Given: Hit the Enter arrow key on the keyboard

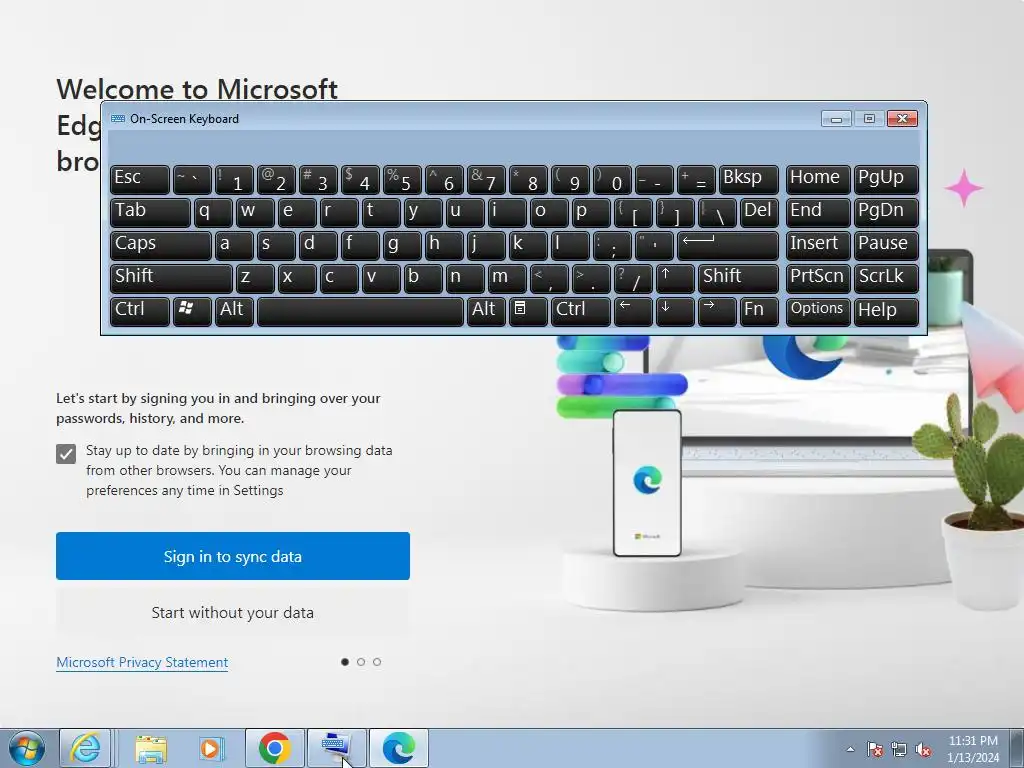Looking at the screenshot, I should point(728,245).
